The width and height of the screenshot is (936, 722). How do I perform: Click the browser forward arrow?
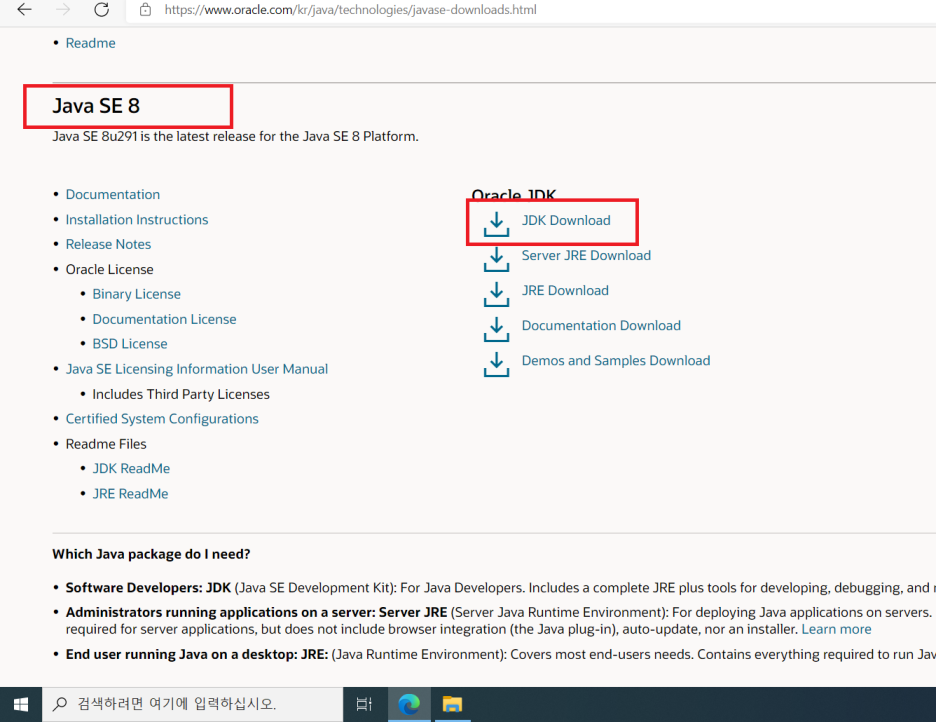[63, 10]
